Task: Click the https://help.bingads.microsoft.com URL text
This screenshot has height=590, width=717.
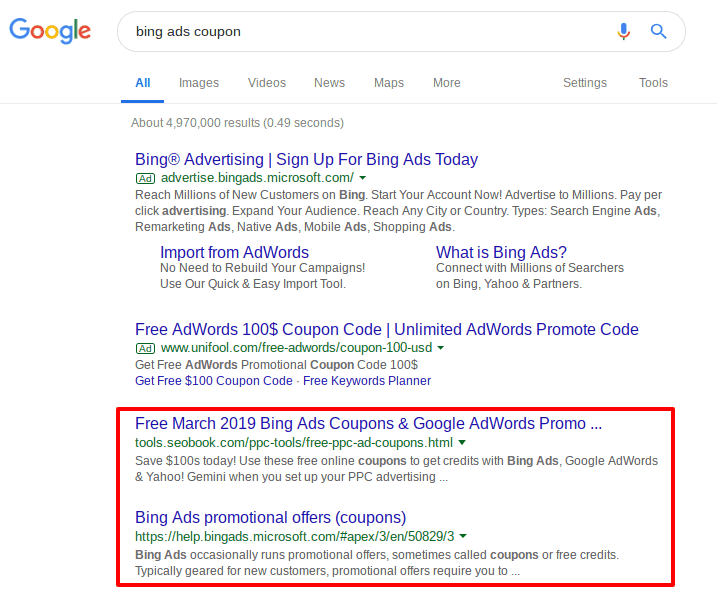Action: click(294, 536)
